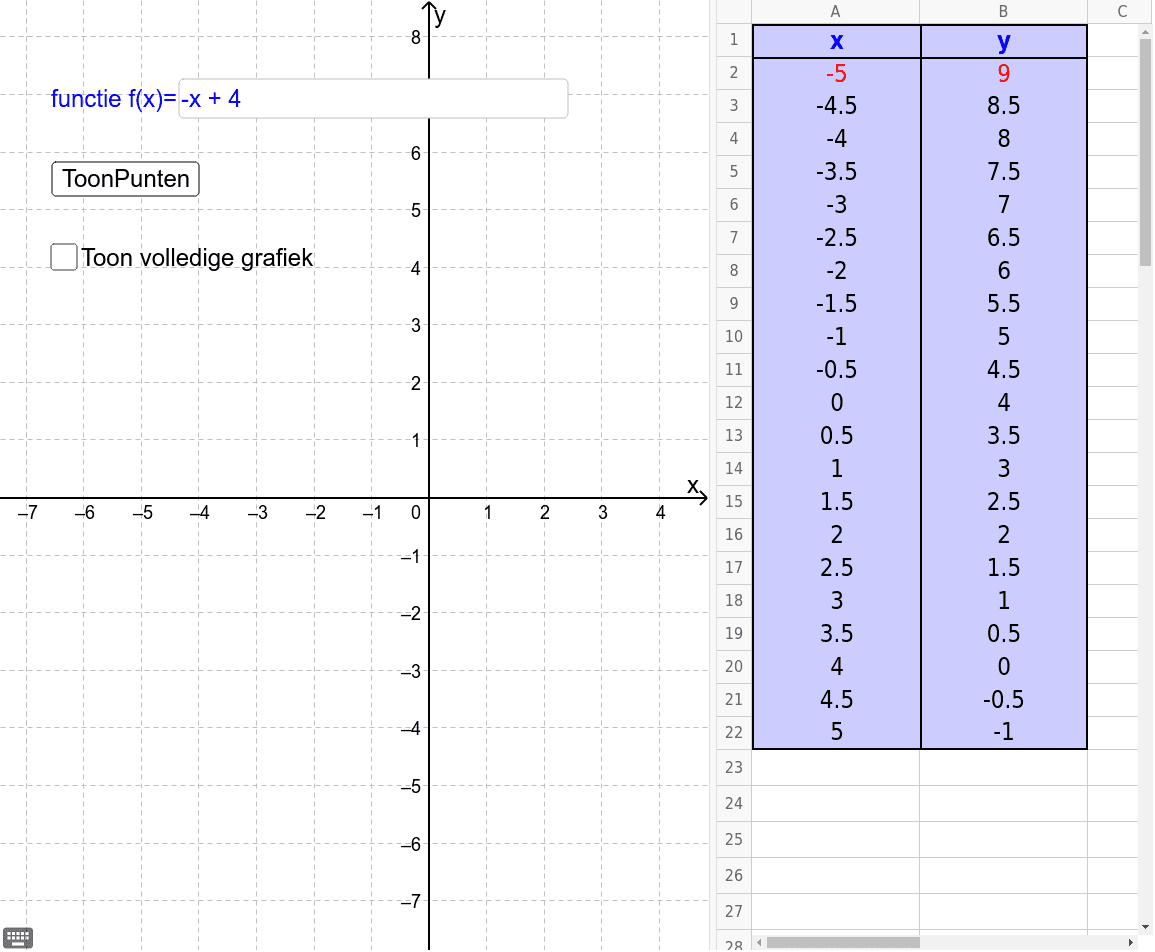
Task: Select cell A11 with value -0.5
Action: point(836,370)
